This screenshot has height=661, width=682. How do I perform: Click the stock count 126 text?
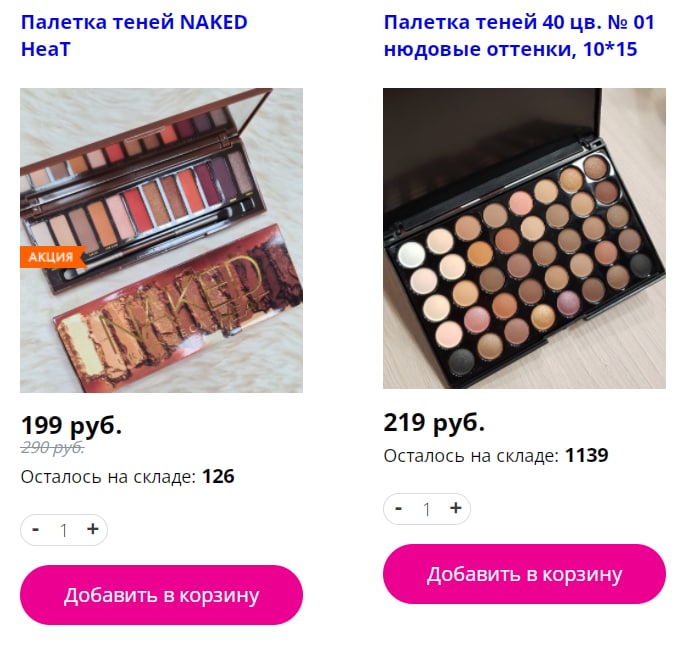coord(218,477)
